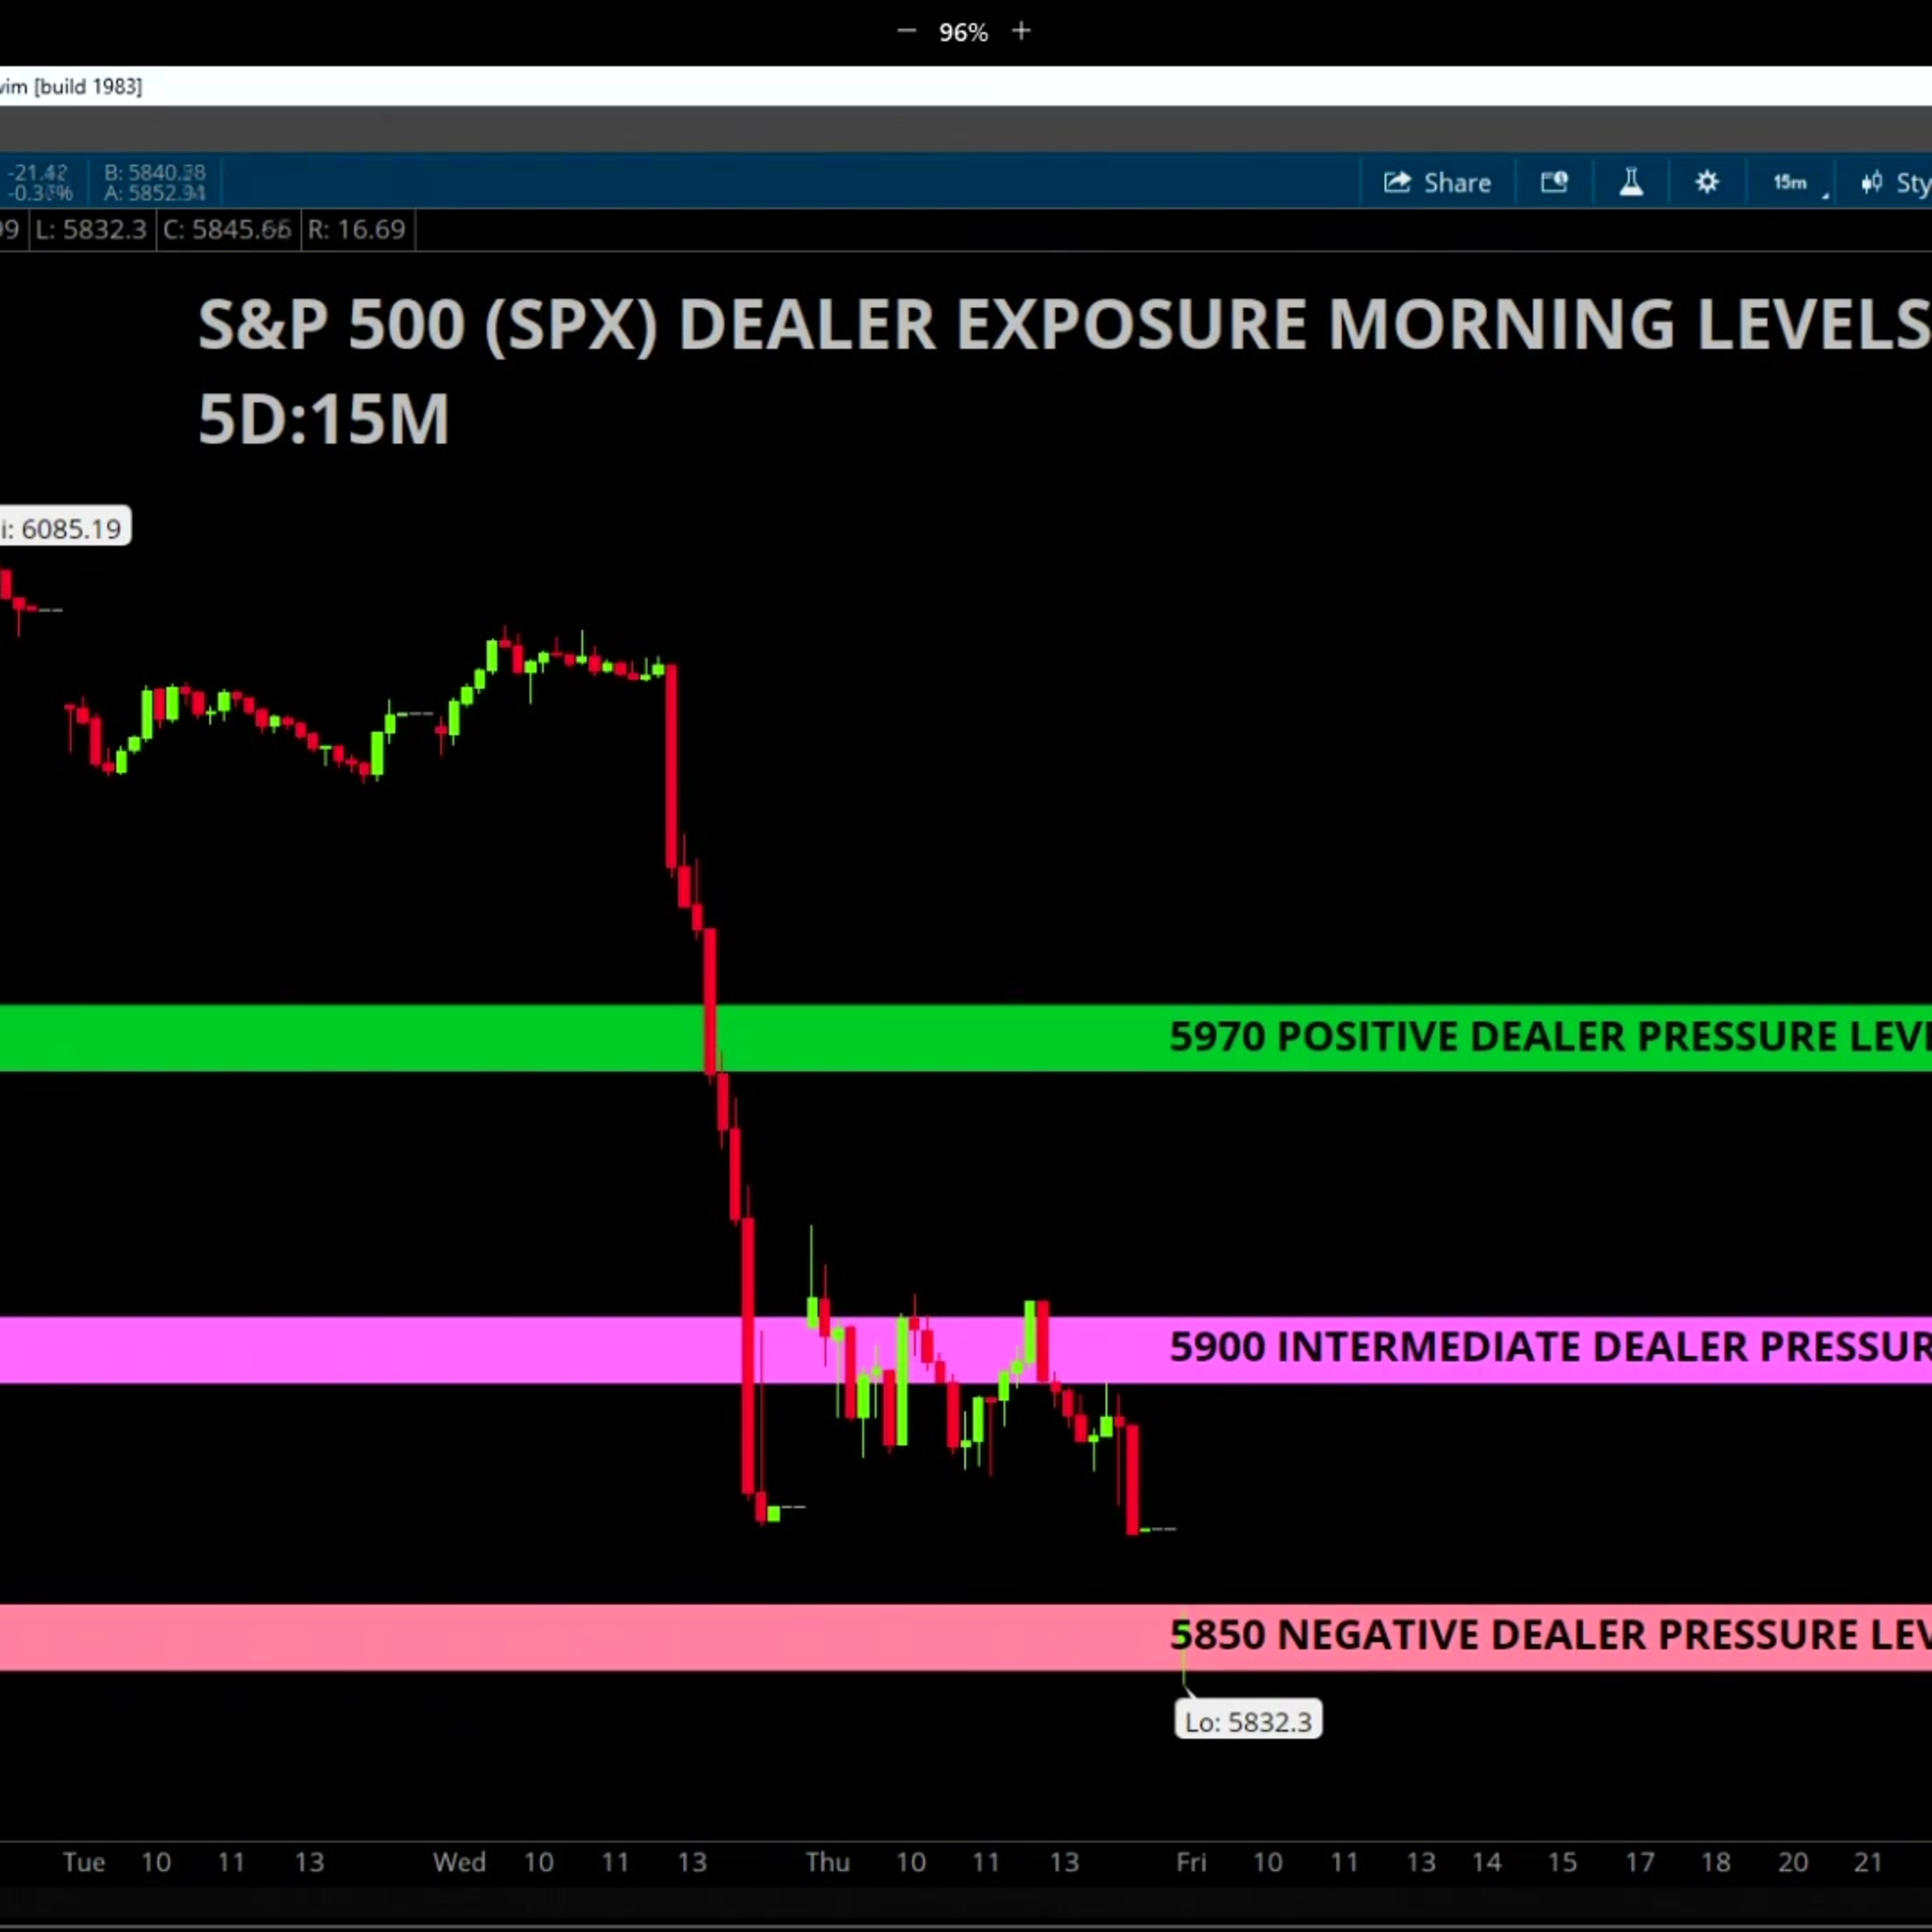This screenshot has width=1932, height=1932.
Task: Open the chart alerts calendar icon
Action: (x=1554, y=182)
